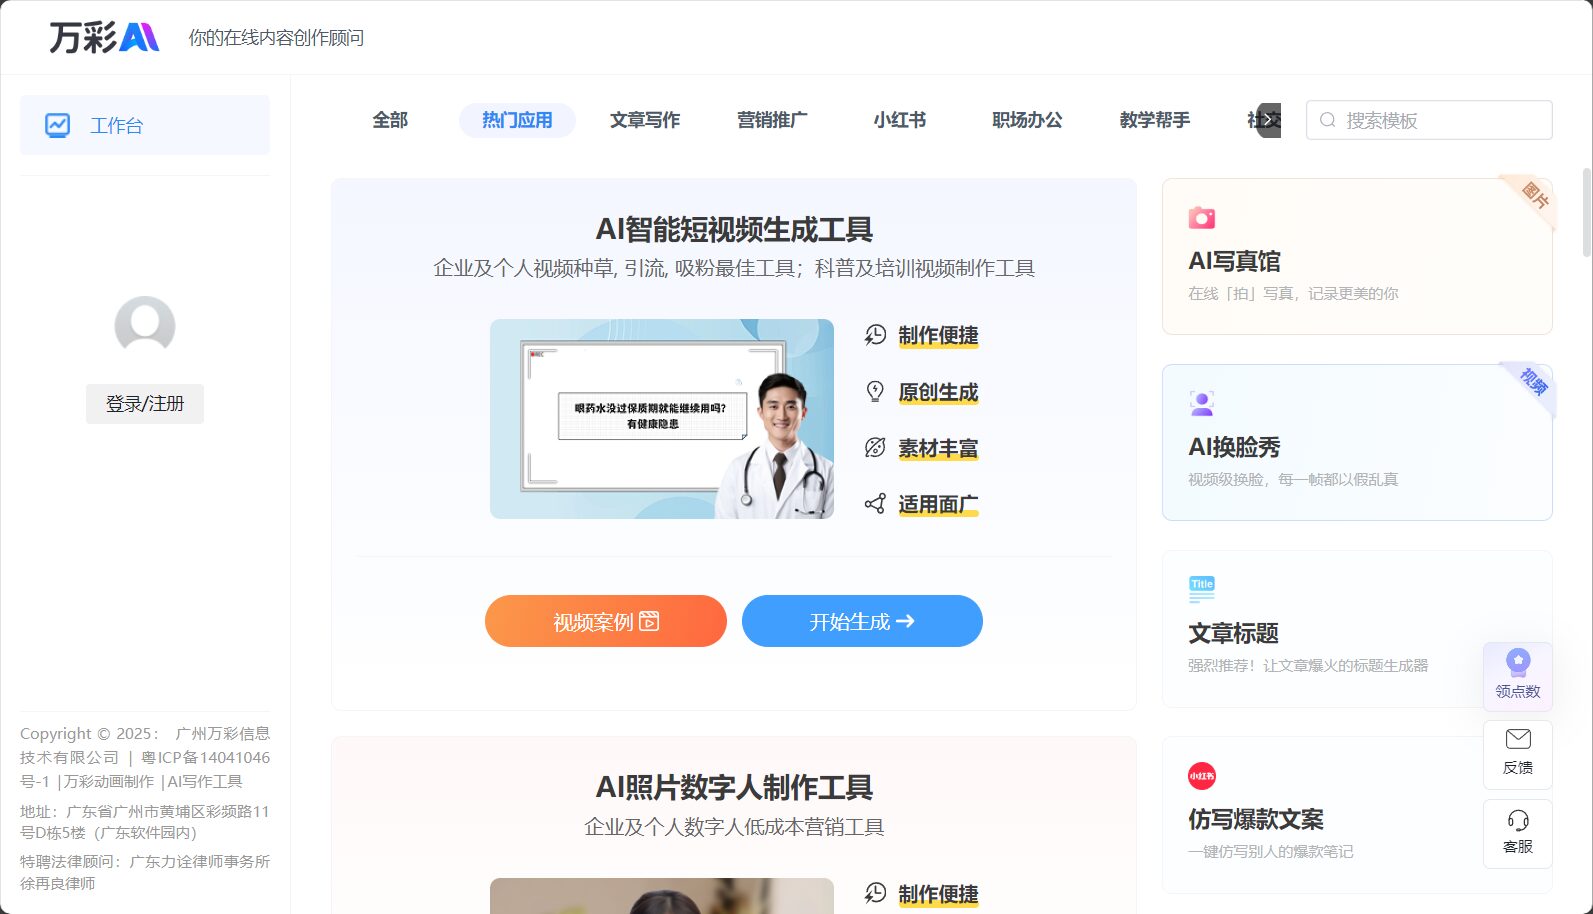Open the 工作台 sidebar item

pos(145,125)
